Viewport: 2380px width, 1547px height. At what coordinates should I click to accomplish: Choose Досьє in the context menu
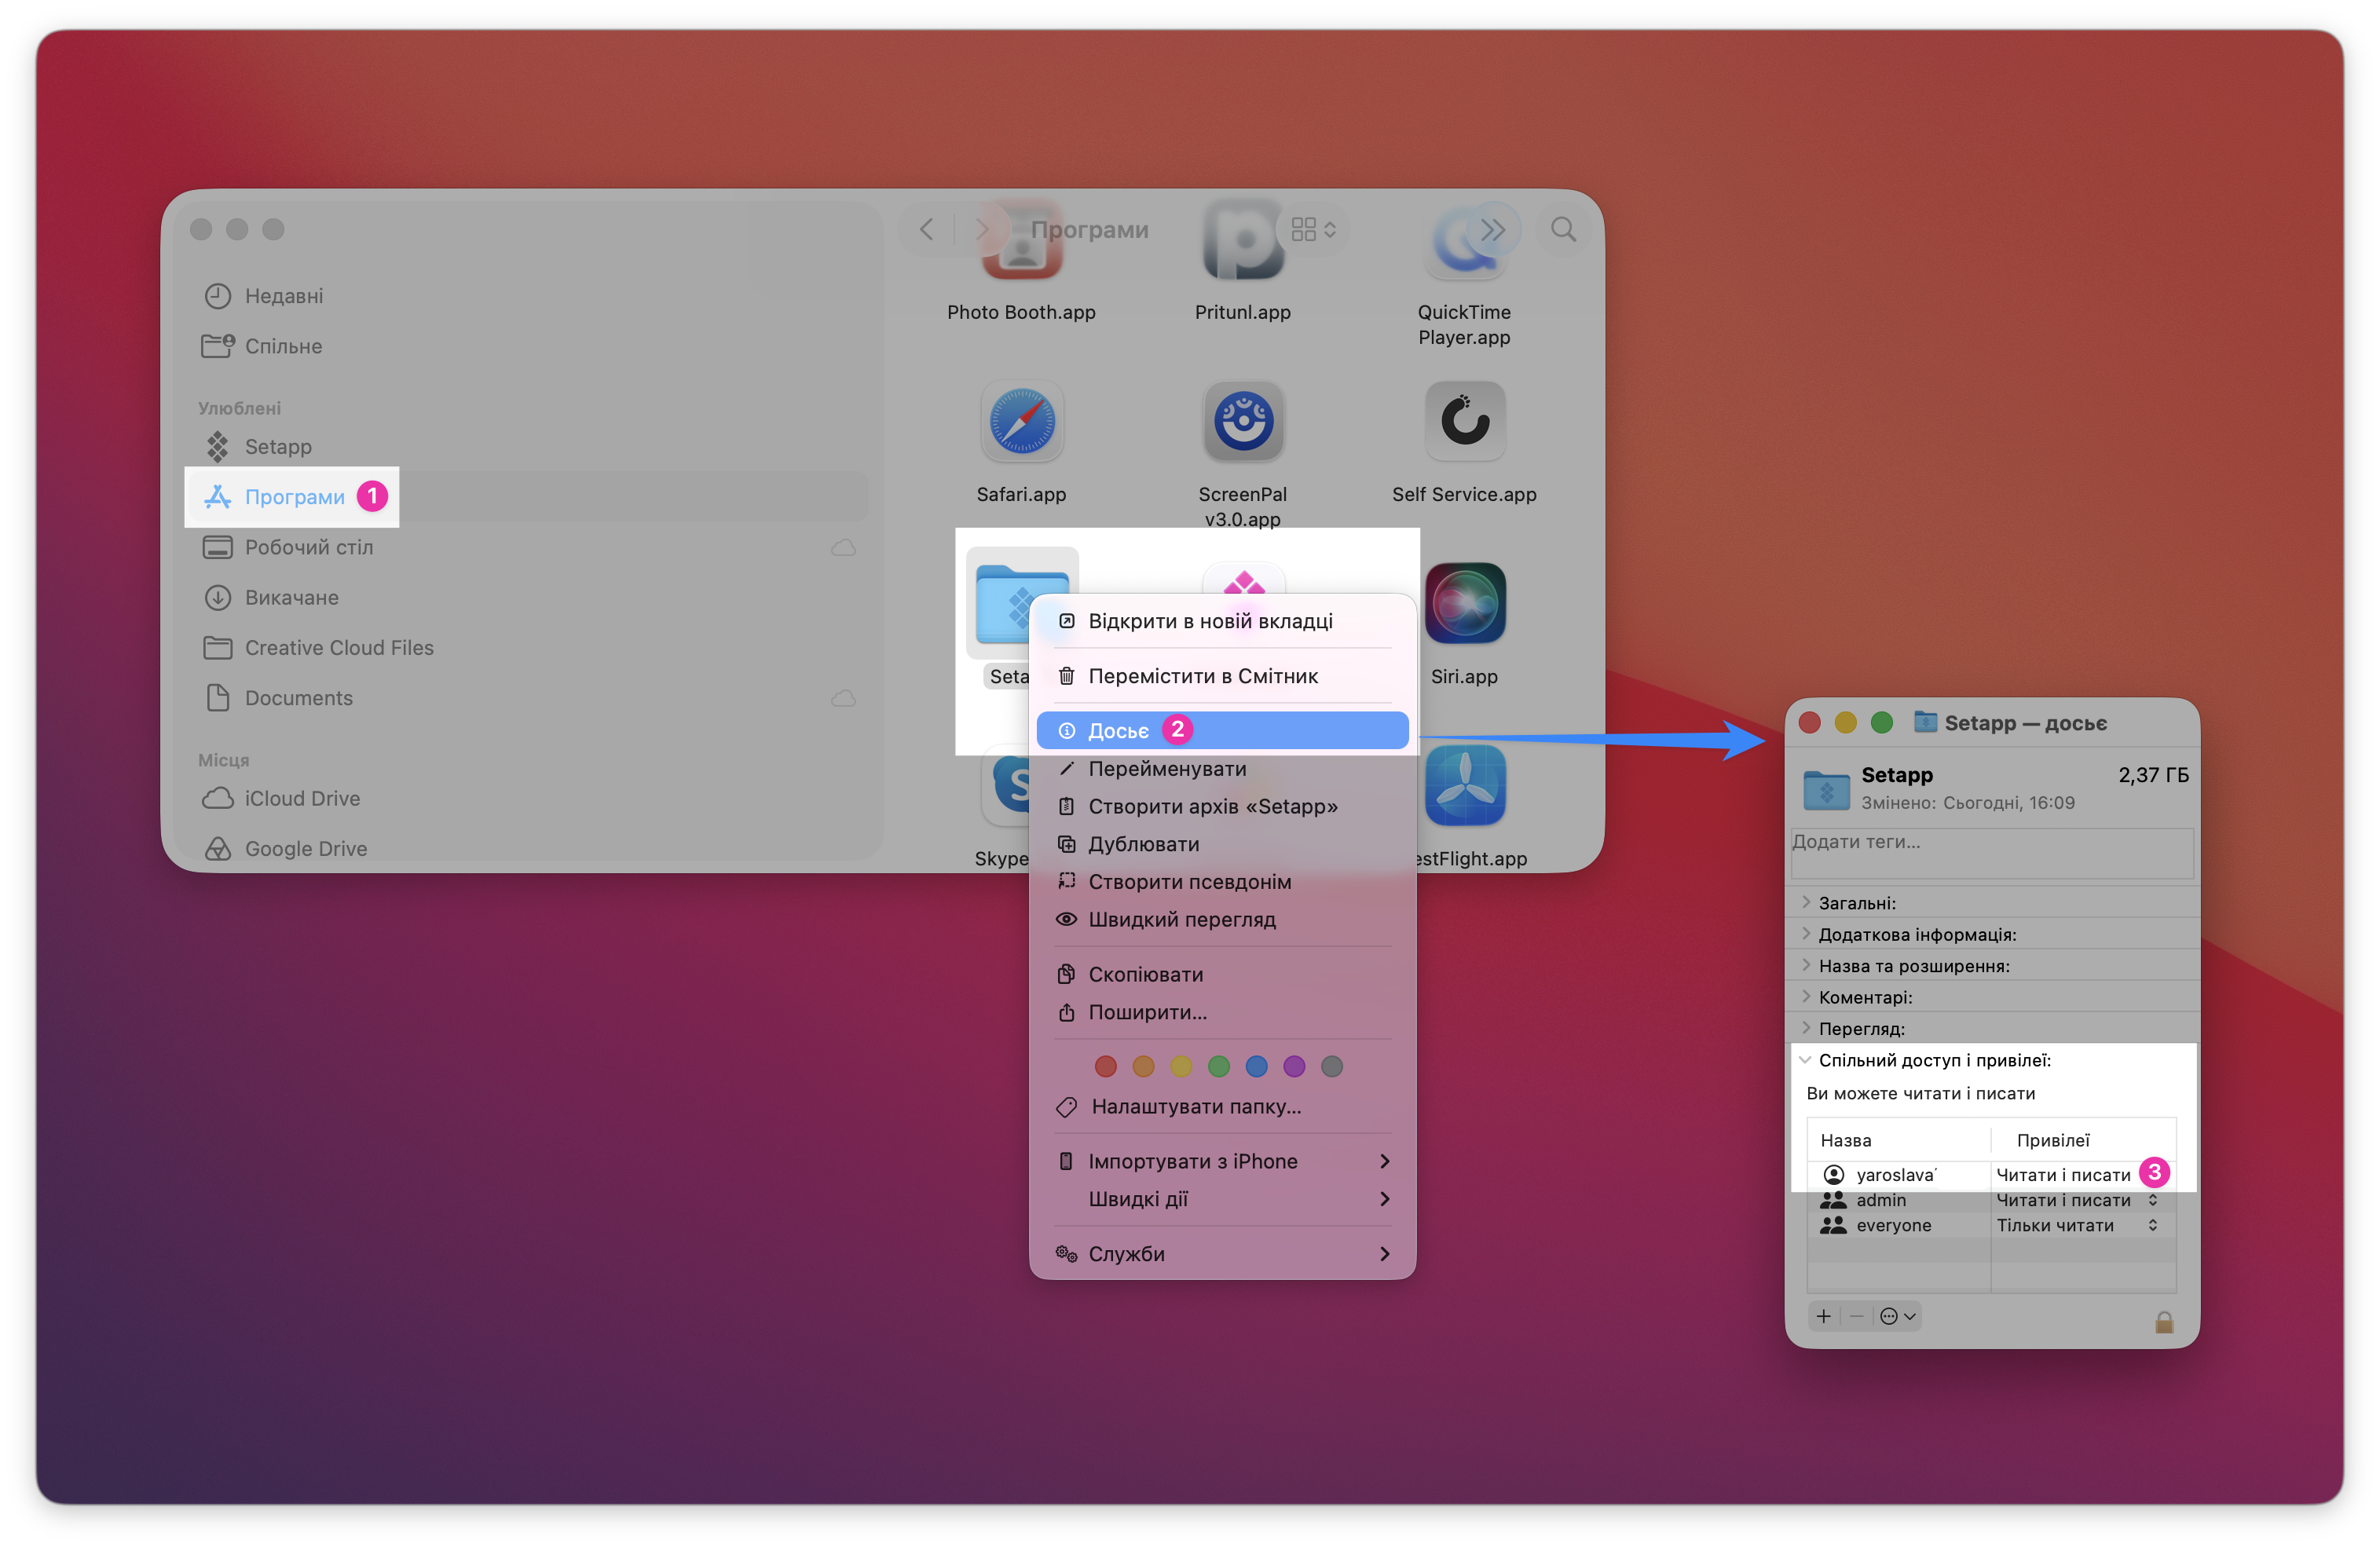pos(1222,730)
